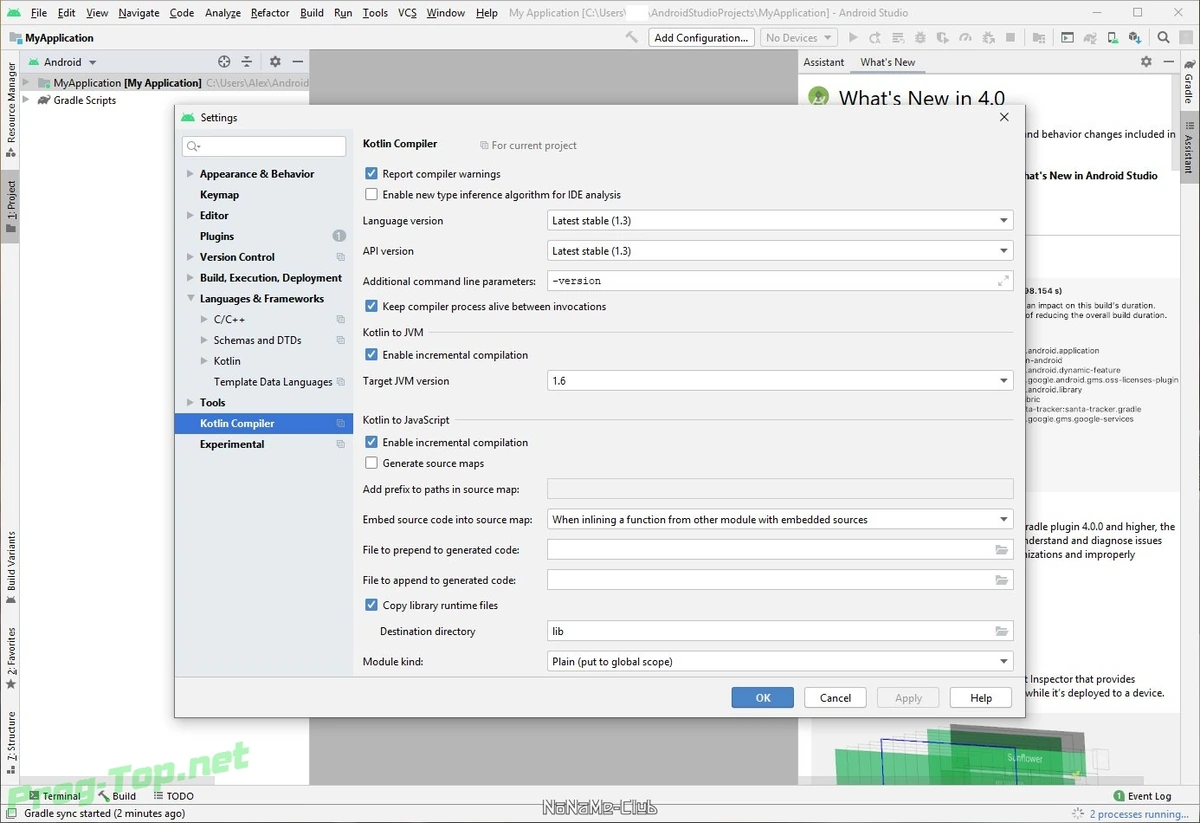Open the VCS menu
The height and width of the screenshot is (823, 1200).
(x=407, y=13)
